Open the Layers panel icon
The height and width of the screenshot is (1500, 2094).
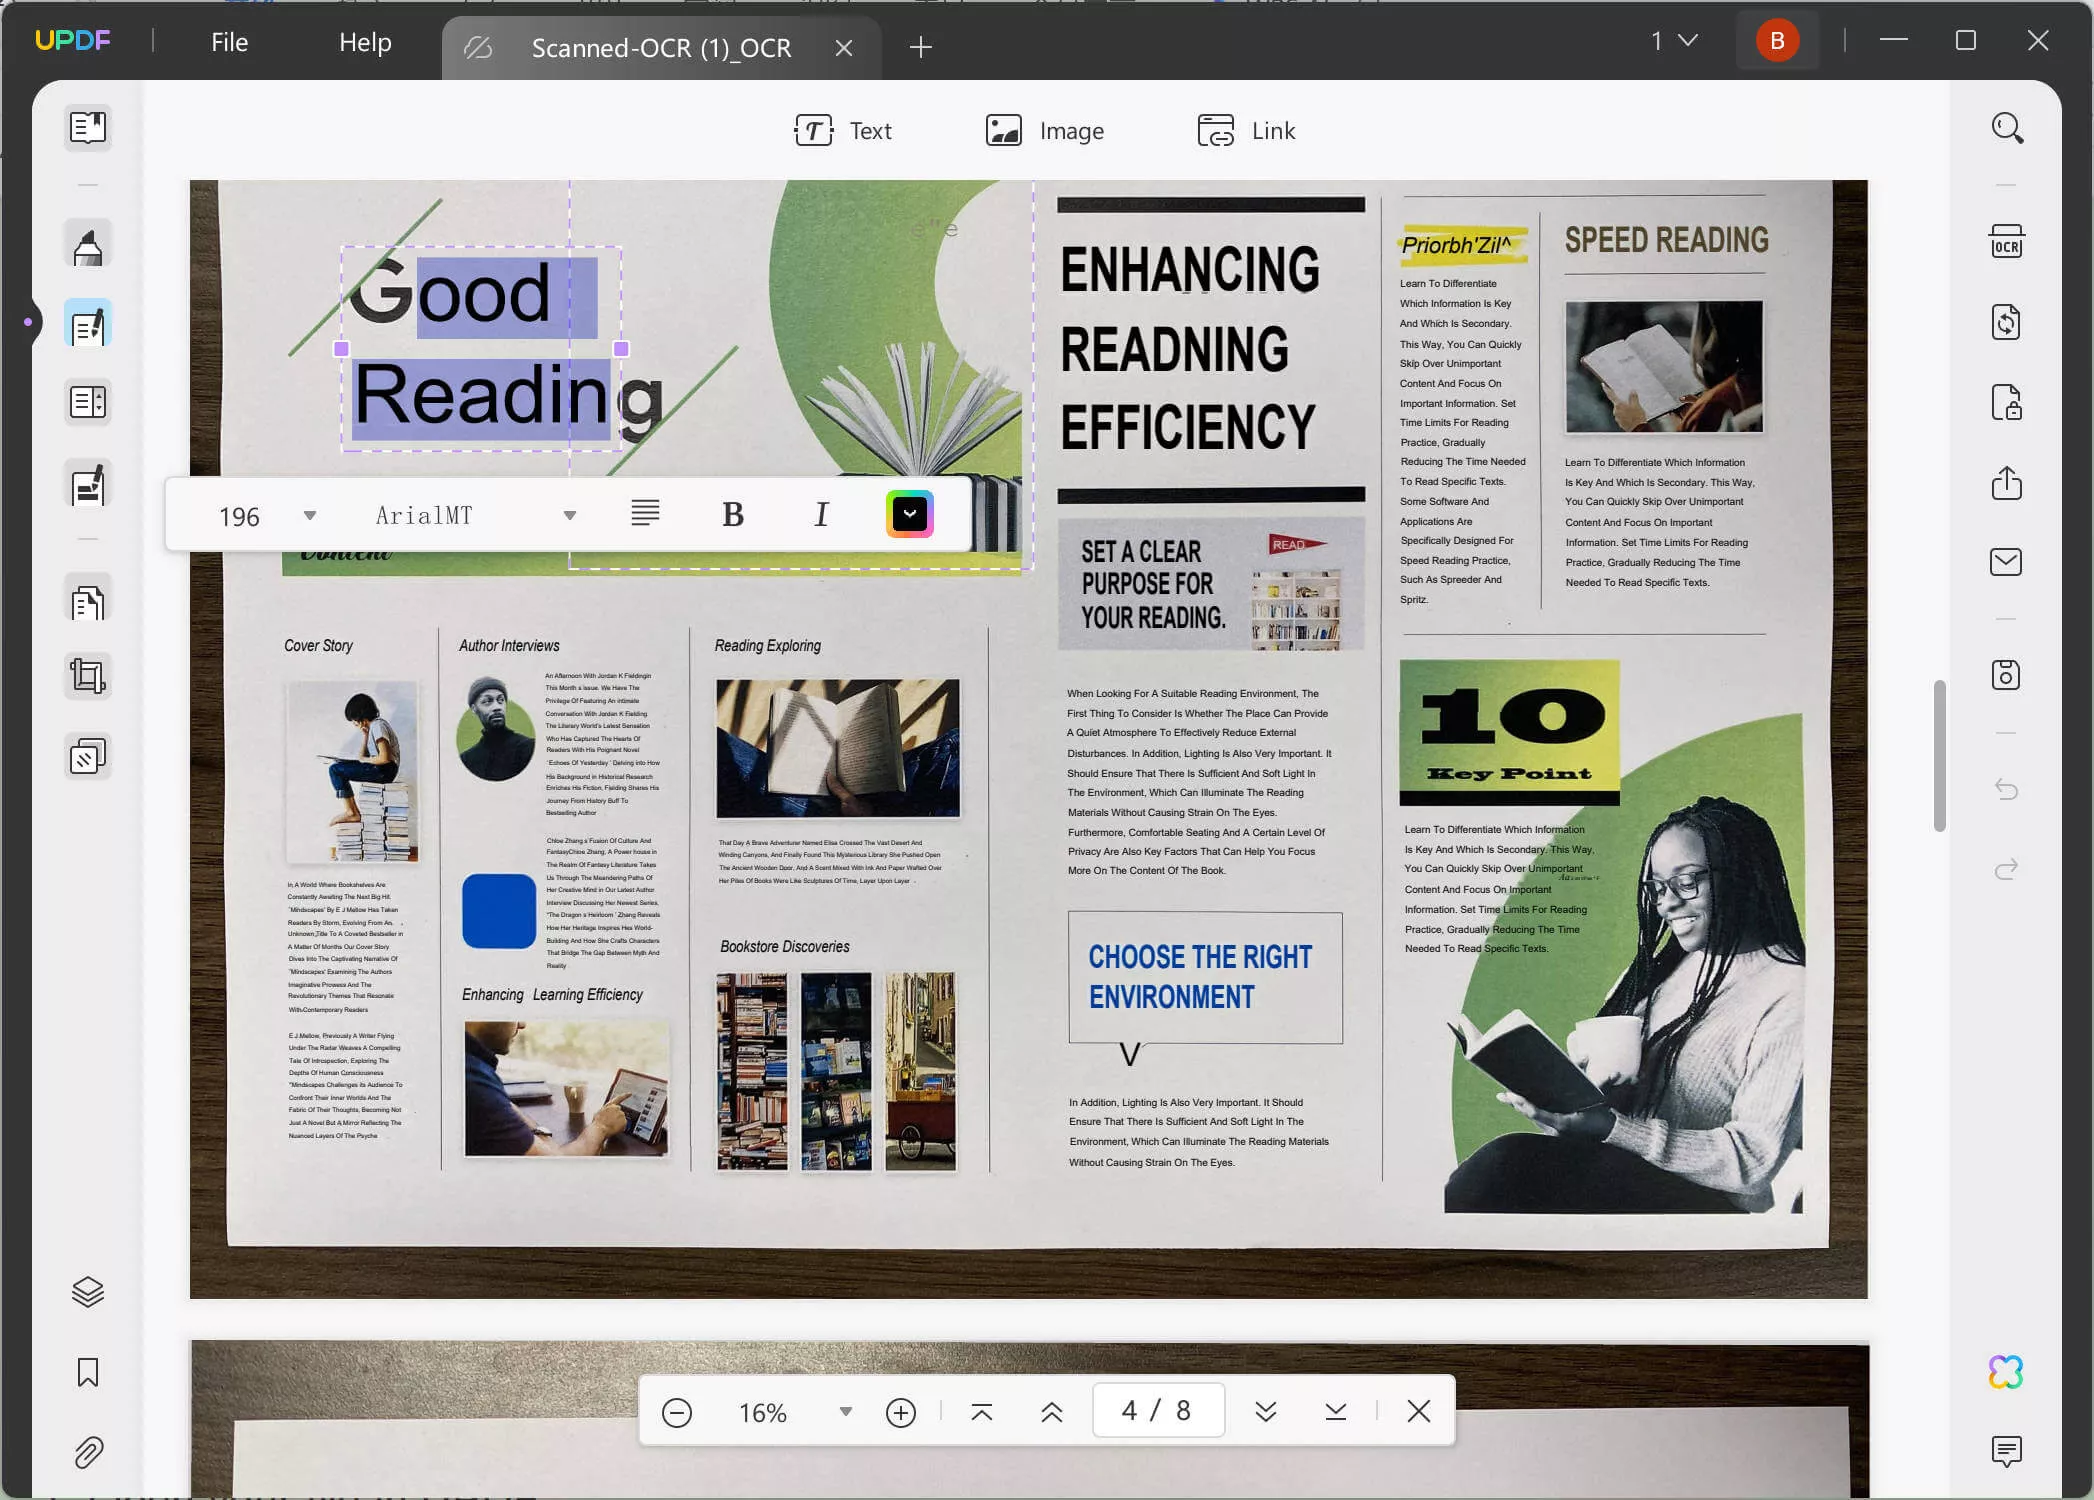(x=88, y=1292)
